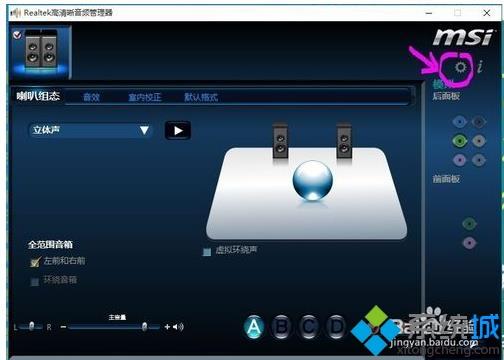This screenshot has width=504, height=360.
Task: Adjust the L/R balance slider
Action: [x=31, y=326]
